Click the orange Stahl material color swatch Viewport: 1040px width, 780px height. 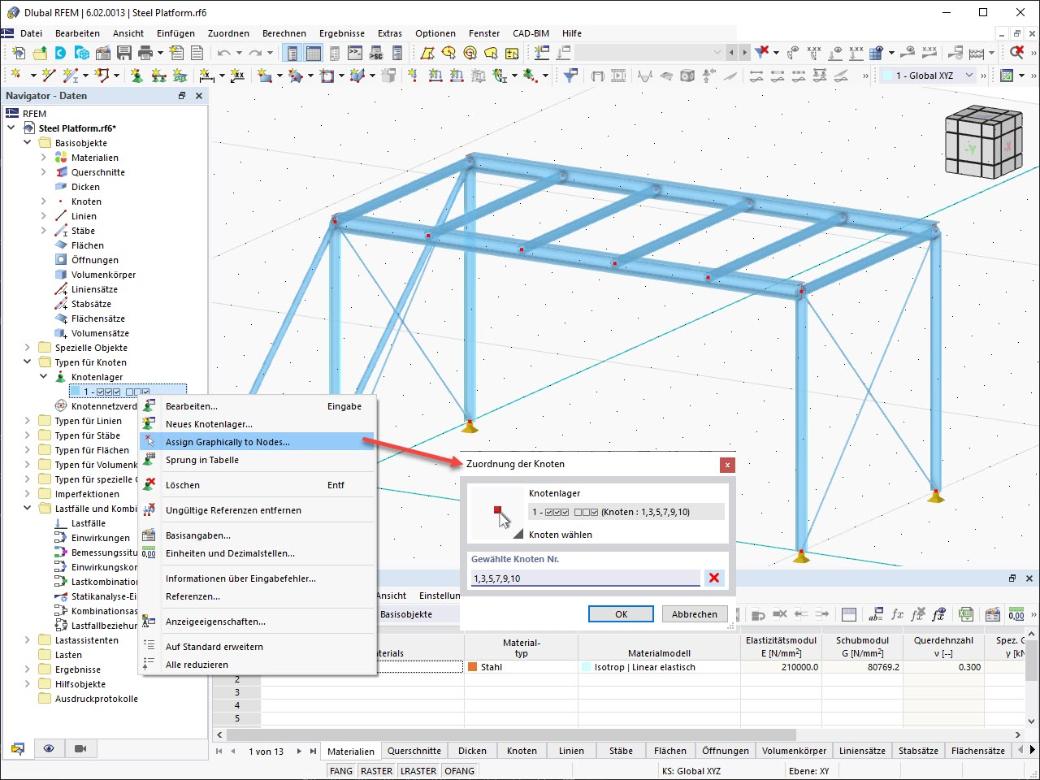472,667
